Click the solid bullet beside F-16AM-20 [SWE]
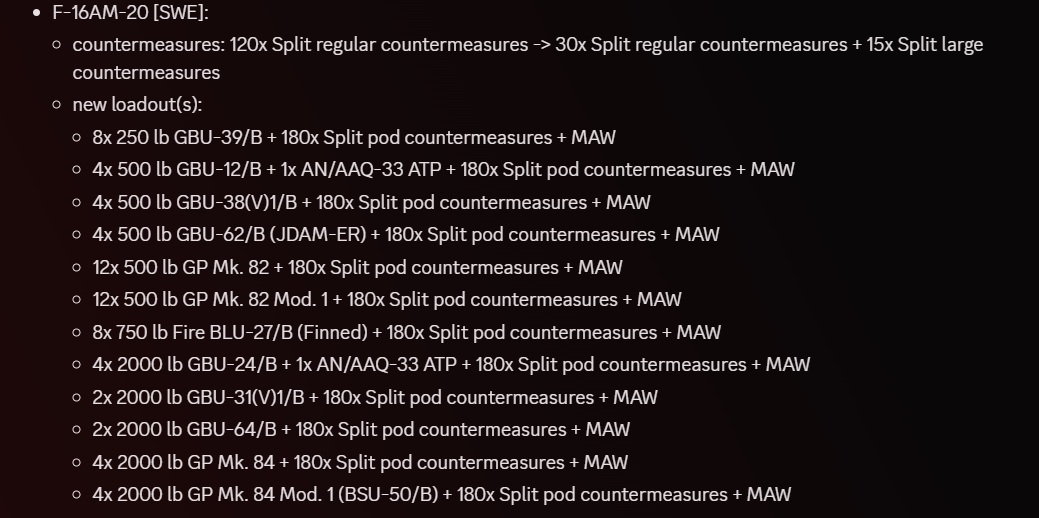The image size is (1039, 518). pos(37,14)
